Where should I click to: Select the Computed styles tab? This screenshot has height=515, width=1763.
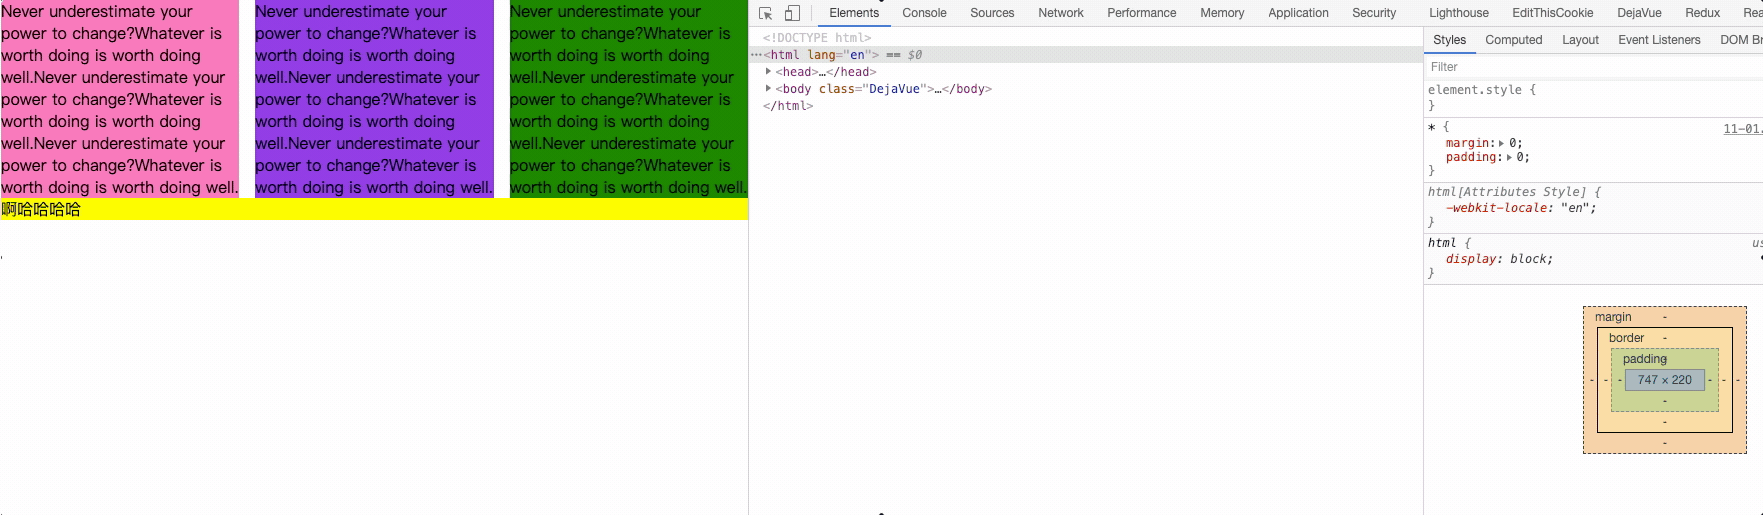pos(1513,40)
